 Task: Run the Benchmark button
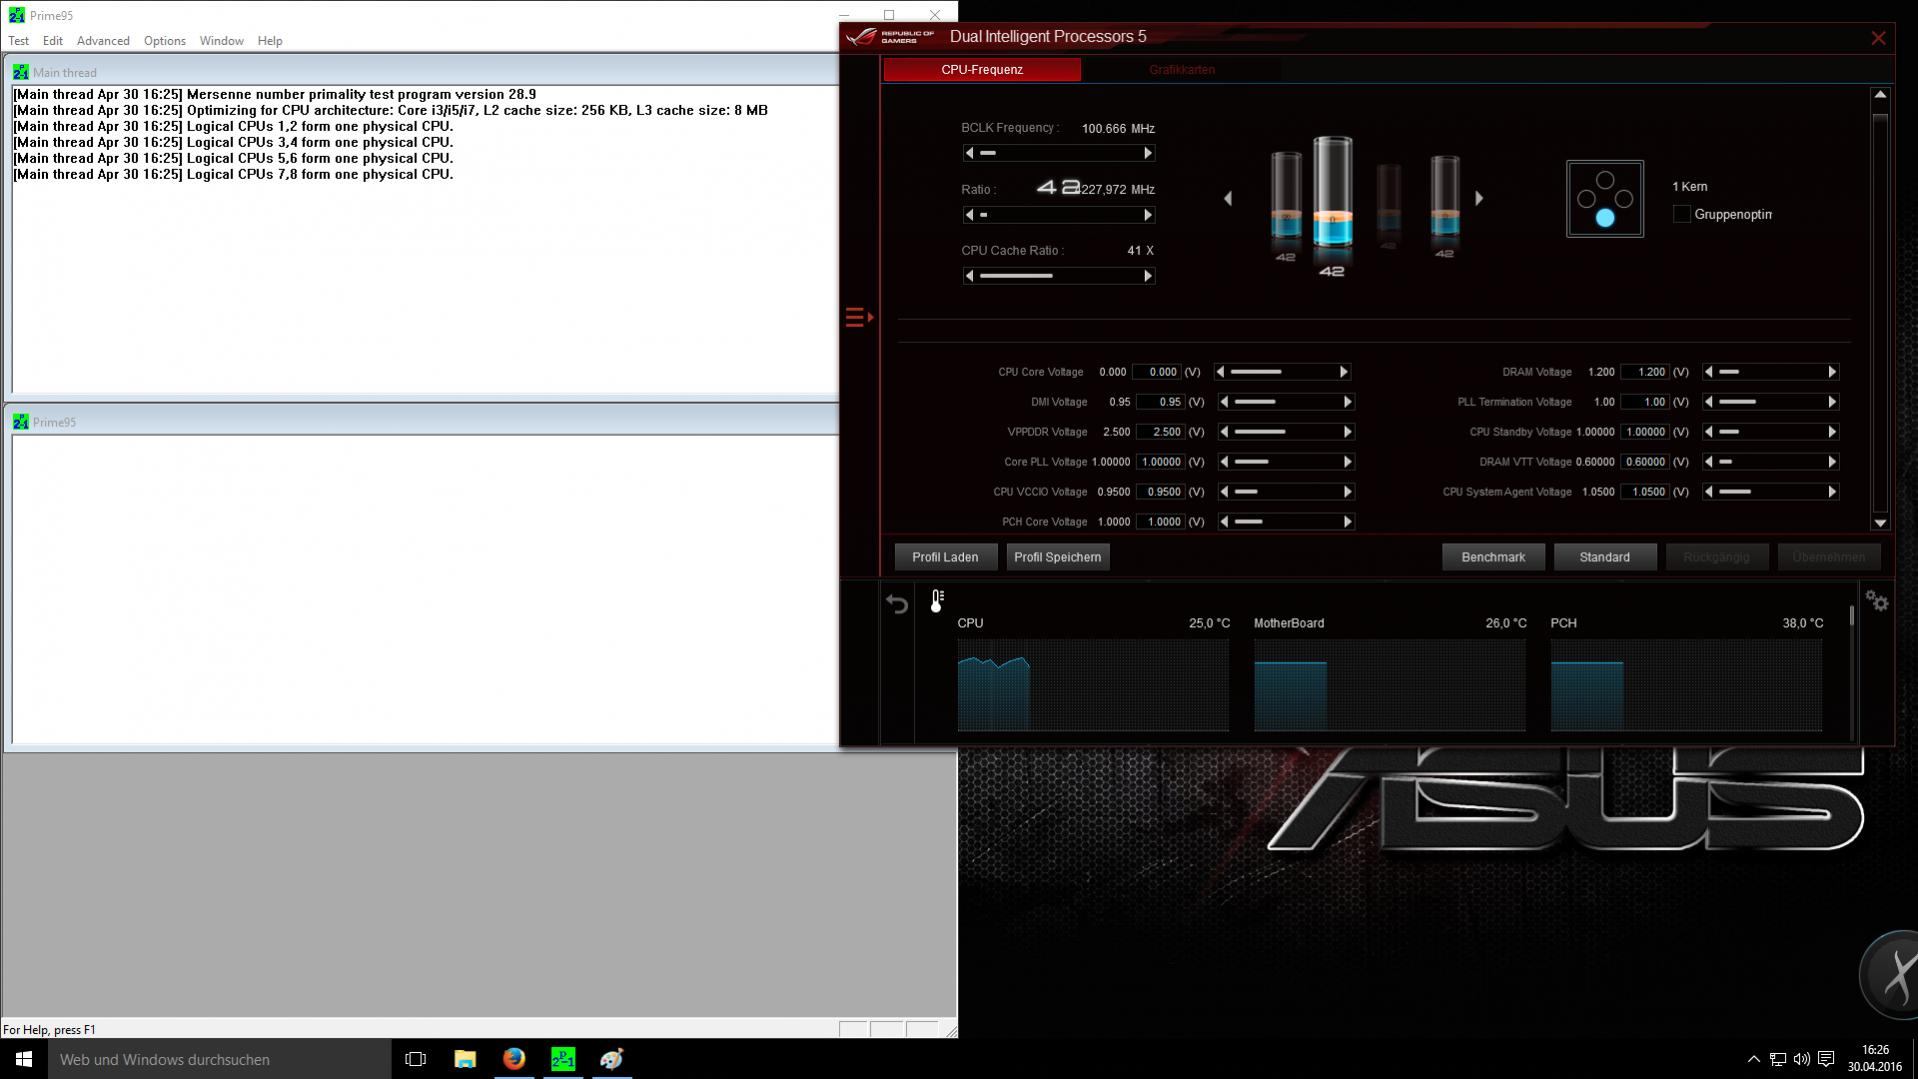(1493, 557)
